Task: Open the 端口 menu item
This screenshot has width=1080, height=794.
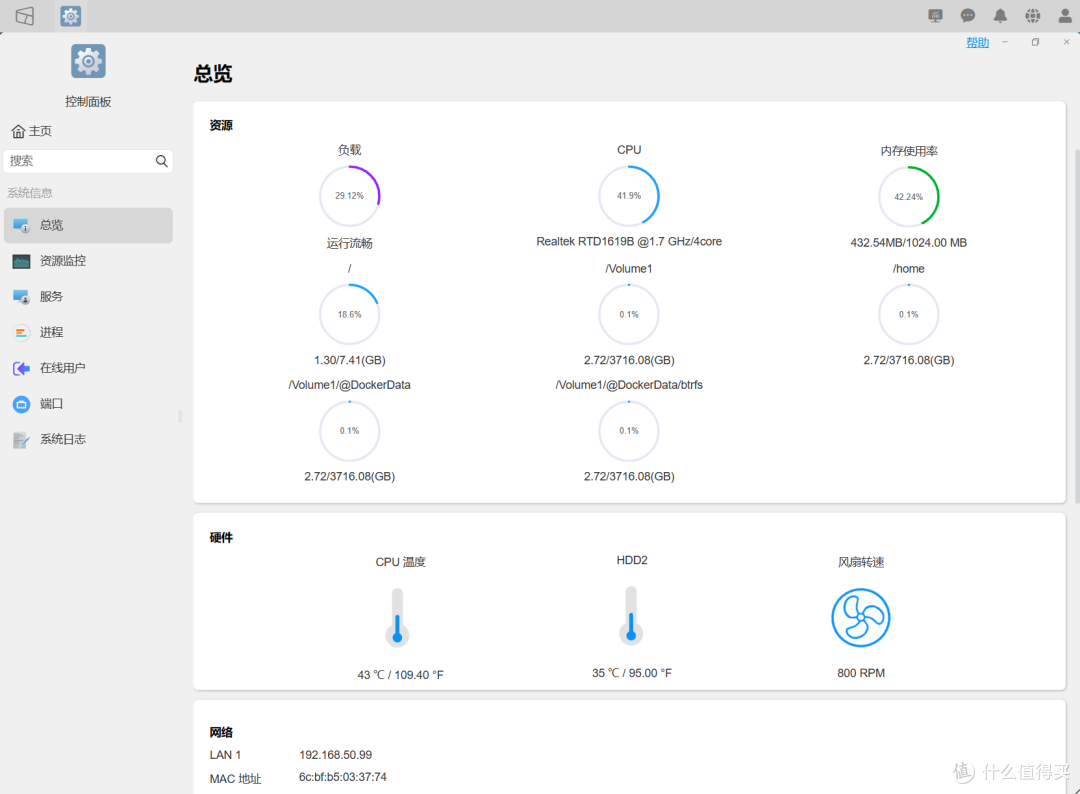Action: [x=88, y=404]
